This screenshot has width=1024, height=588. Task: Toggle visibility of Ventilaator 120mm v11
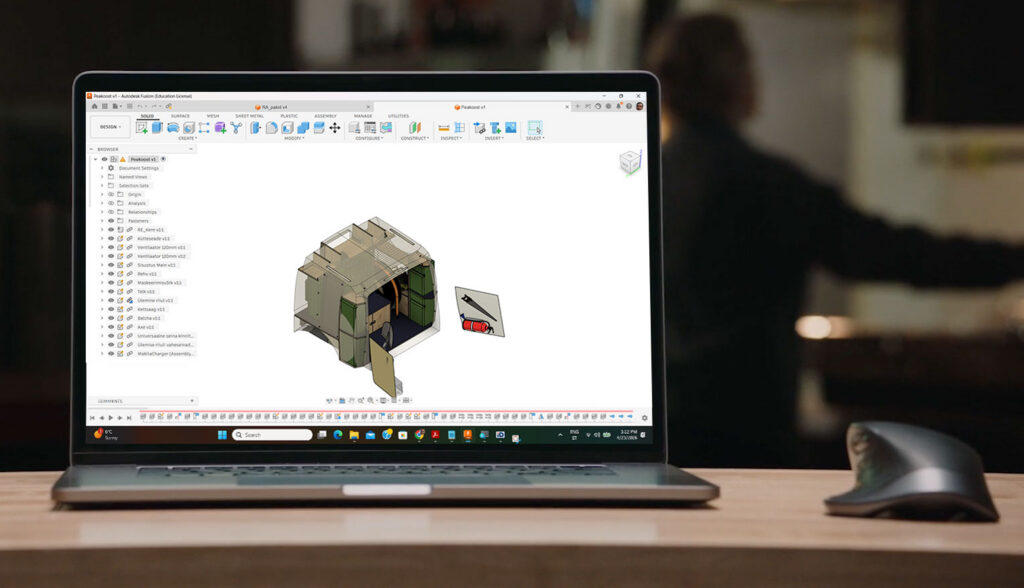coord(109,248)
